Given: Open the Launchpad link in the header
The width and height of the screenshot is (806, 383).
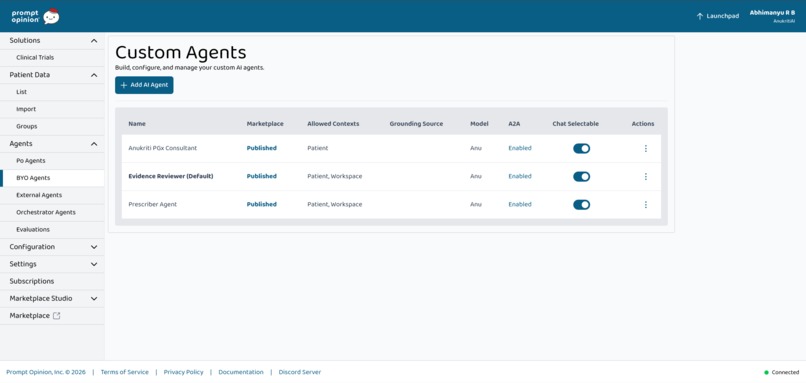Looking at the screenshot, I should pyautogui.click(x=718, y=16).
